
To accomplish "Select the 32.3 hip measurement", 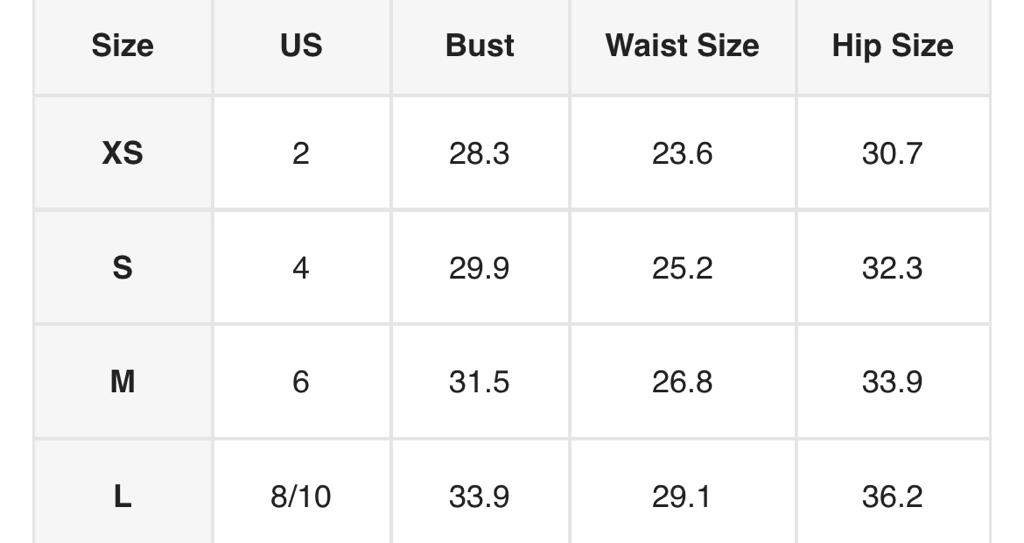I will click(892, 268).
